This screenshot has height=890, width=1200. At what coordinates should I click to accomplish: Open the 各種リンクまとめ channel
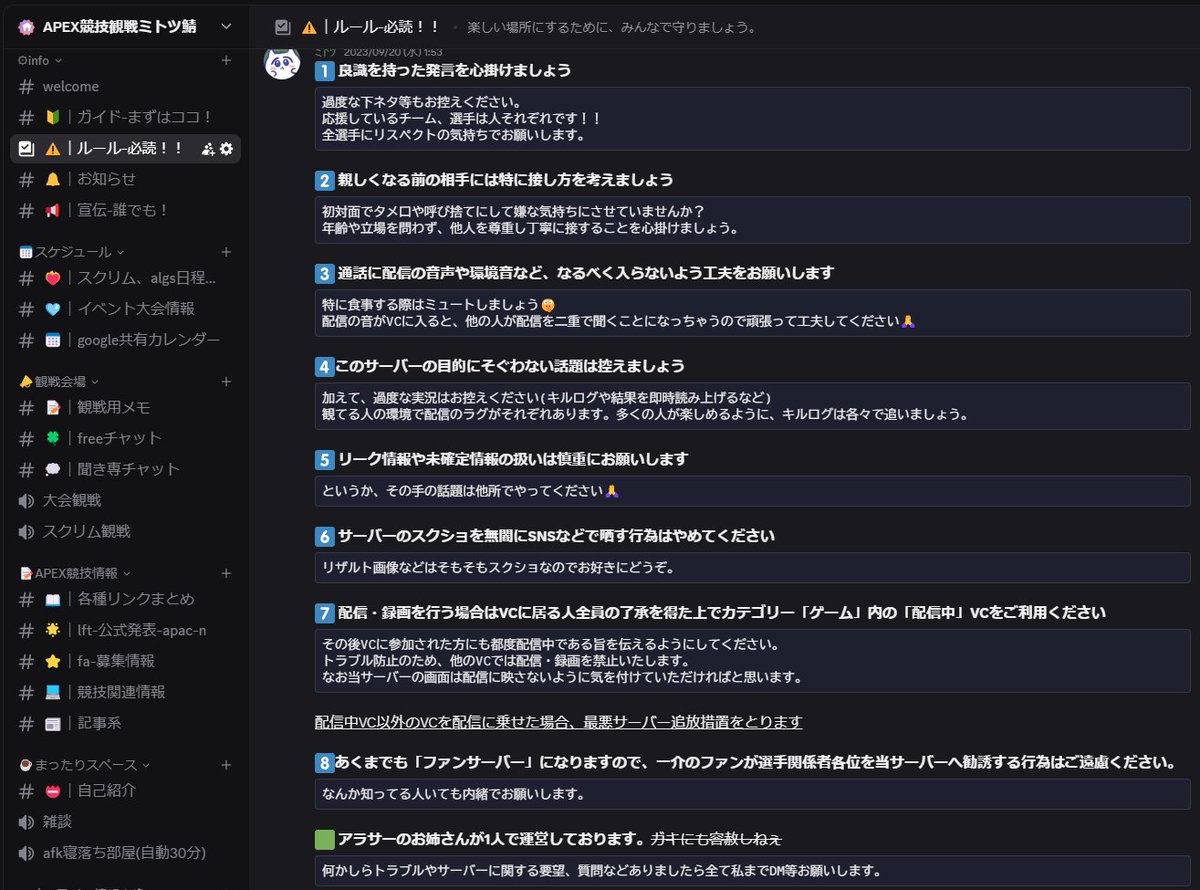click(x=125, y=599)
